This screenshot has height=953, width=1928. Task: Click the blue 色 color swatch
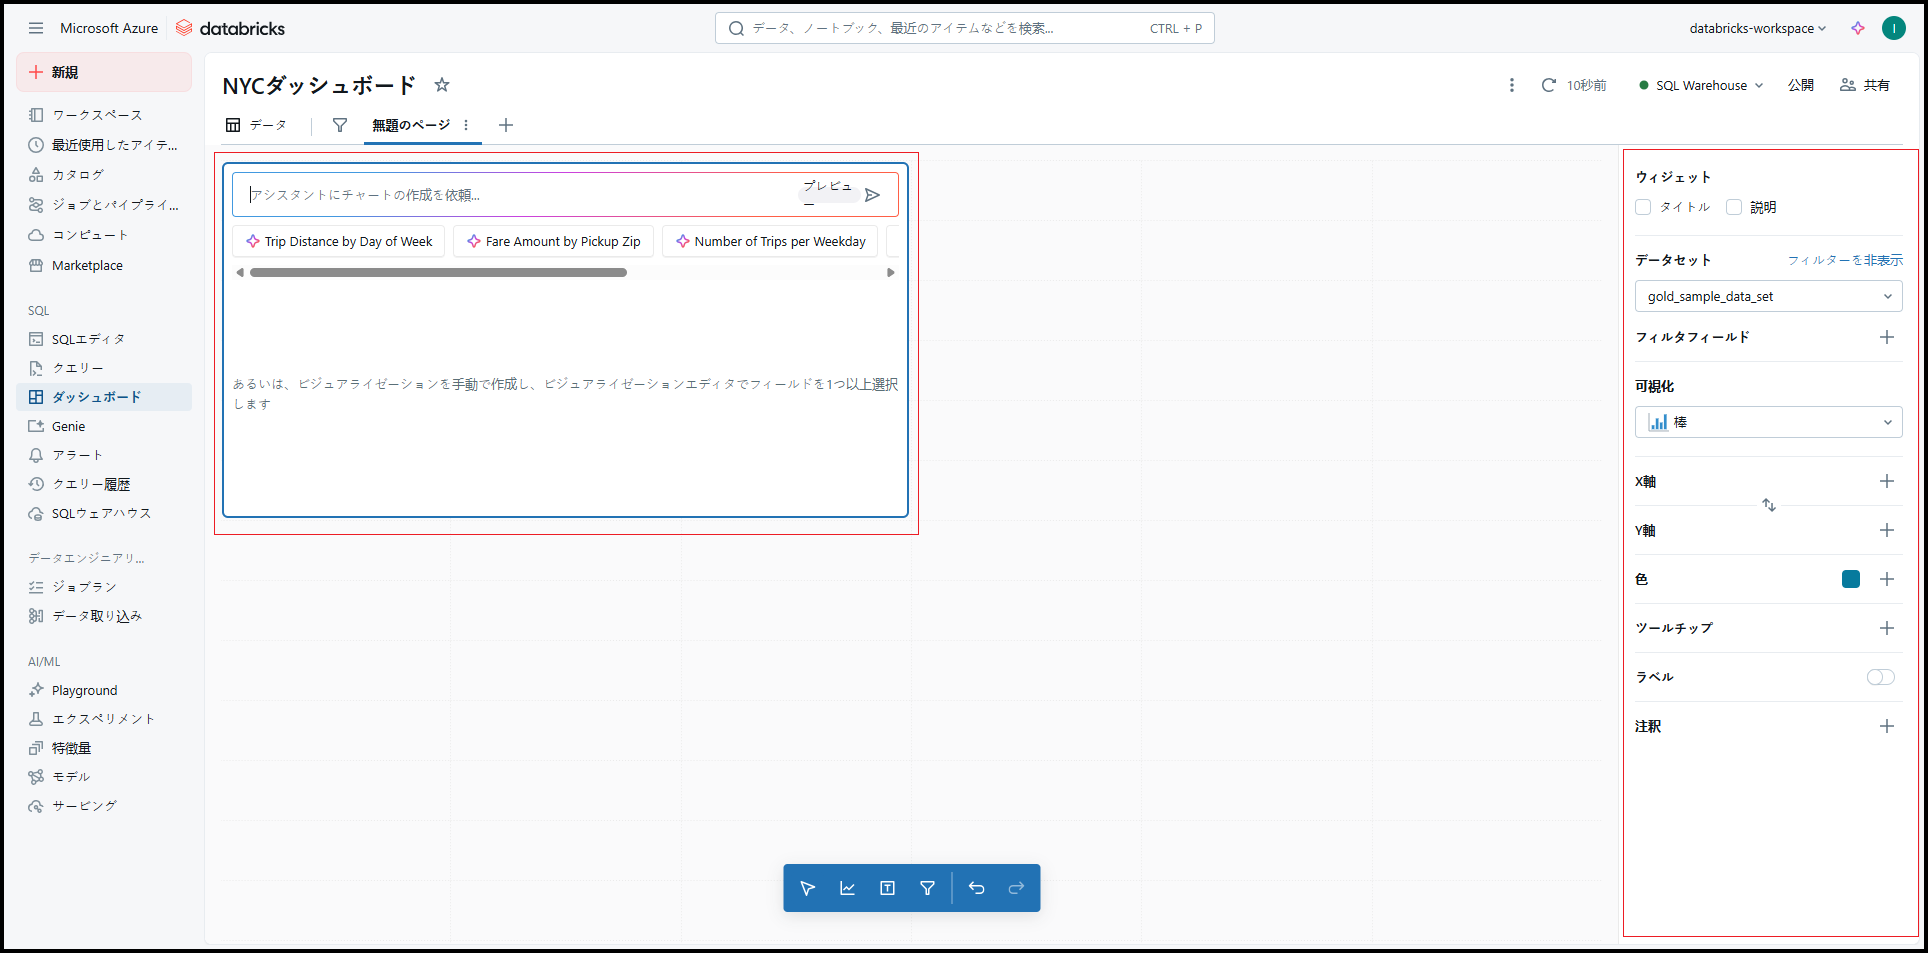[x=1851, y=579]
